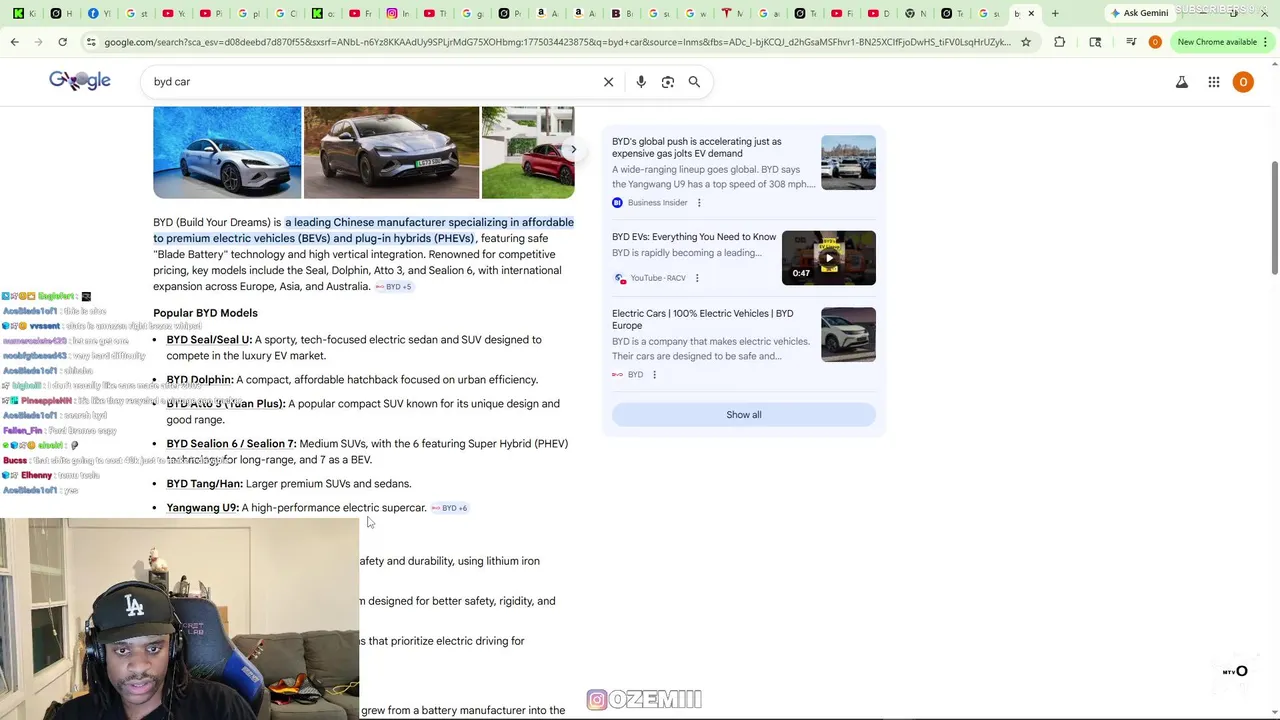This screenshot has width=1280, height=720.
Task: Click the Business Insider source label
Action: click(x=657, y=203)
